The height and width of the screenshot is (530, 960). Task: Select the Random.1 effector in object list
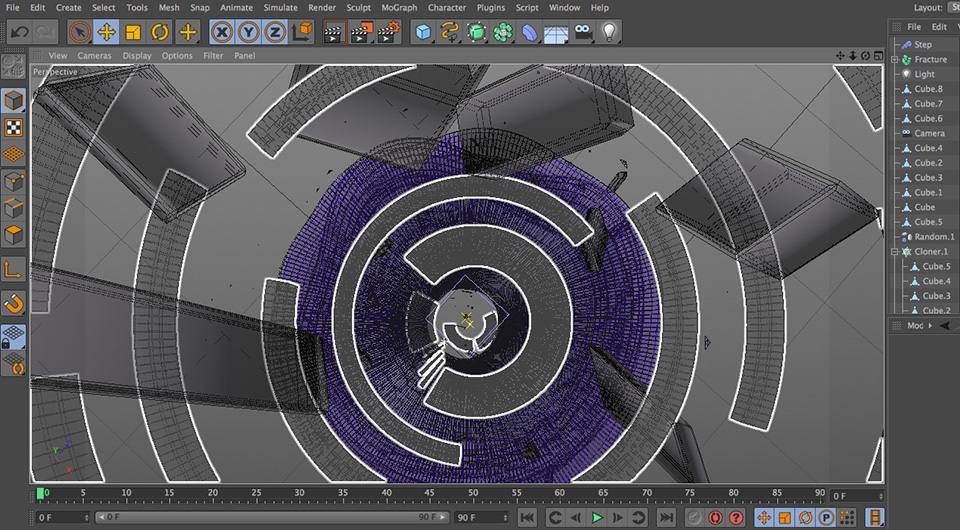pyautogui.click(x=934, y=237)
